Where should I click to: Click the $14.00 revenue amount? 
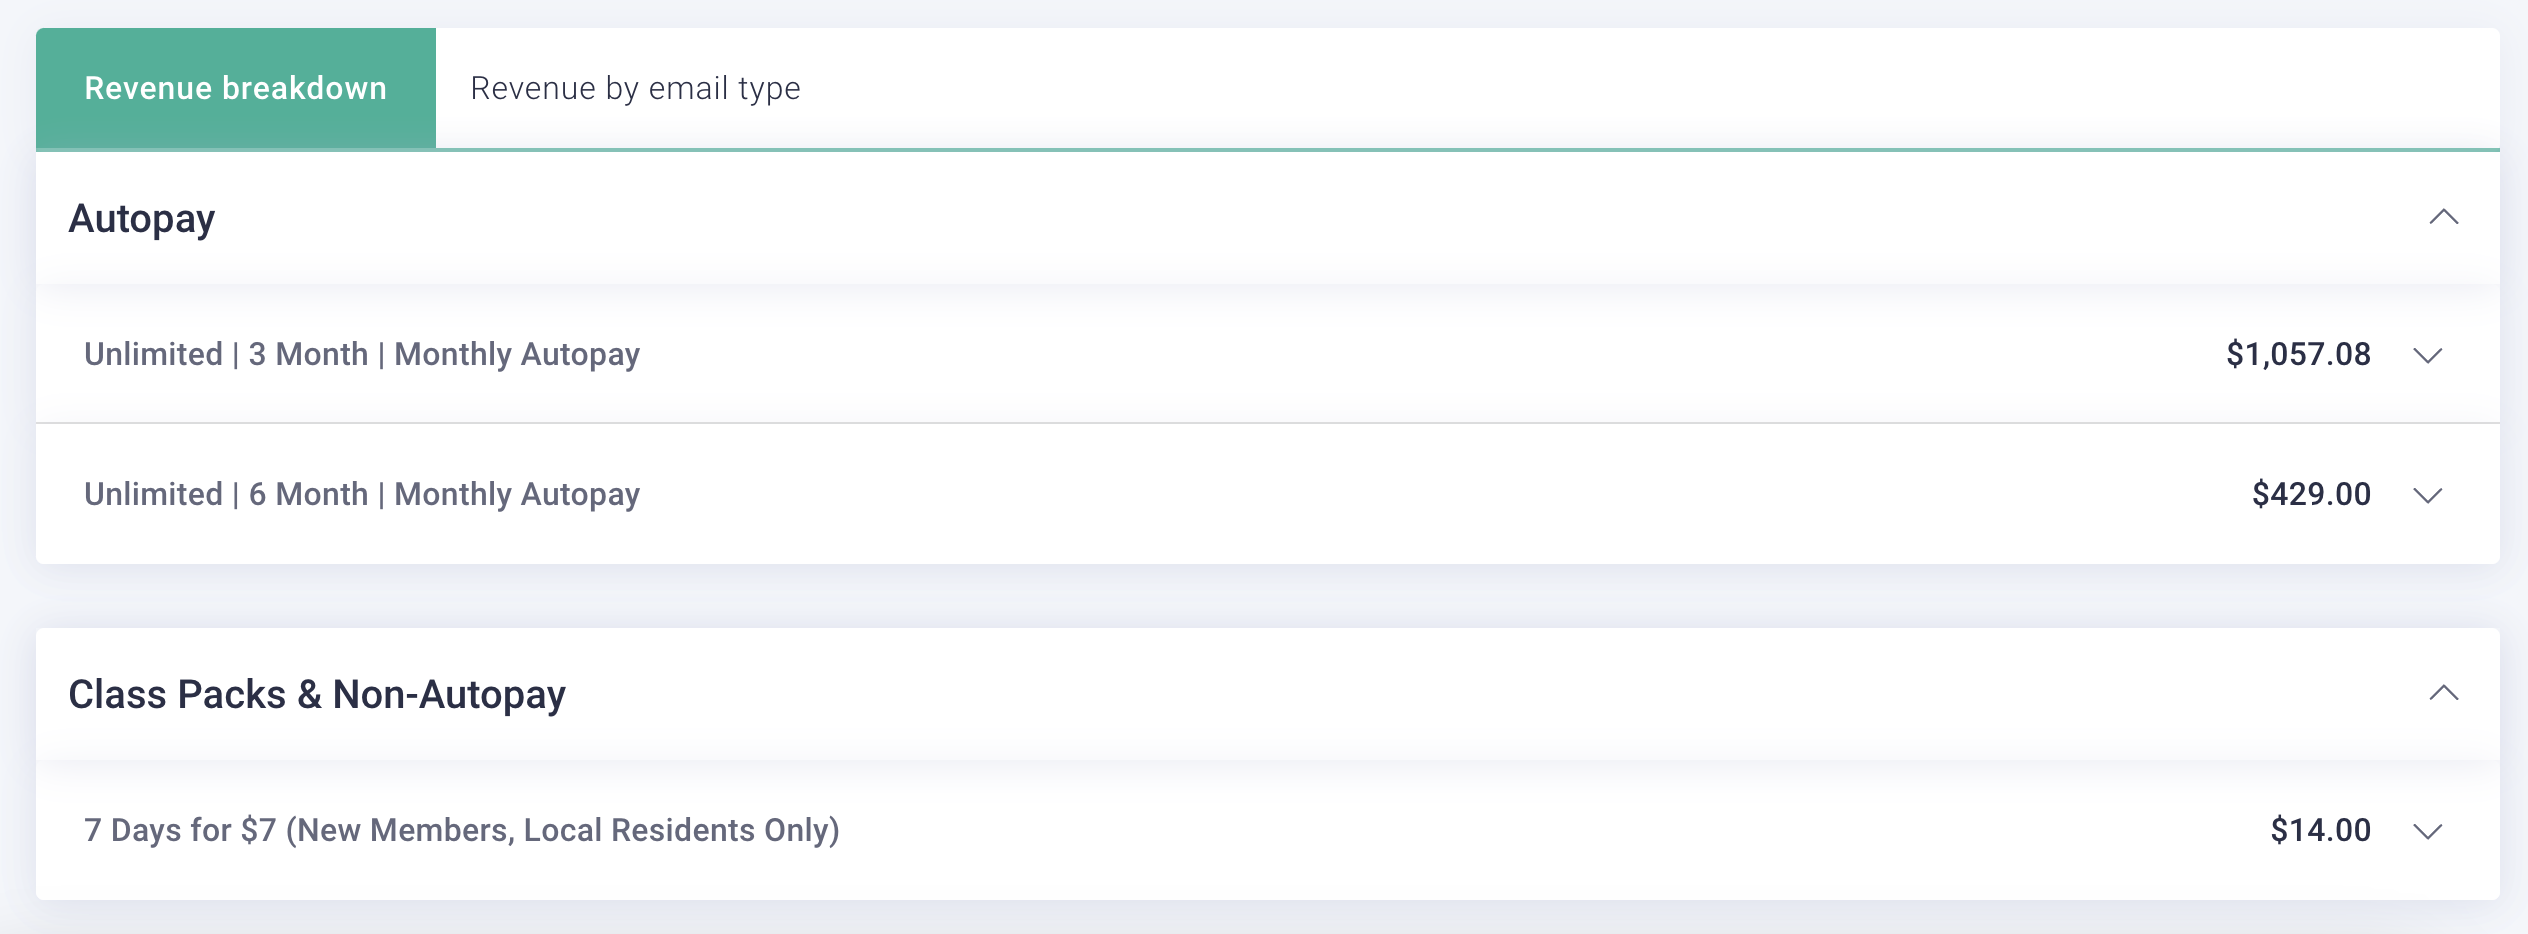pyautogui.click(x=2320, y=830)
